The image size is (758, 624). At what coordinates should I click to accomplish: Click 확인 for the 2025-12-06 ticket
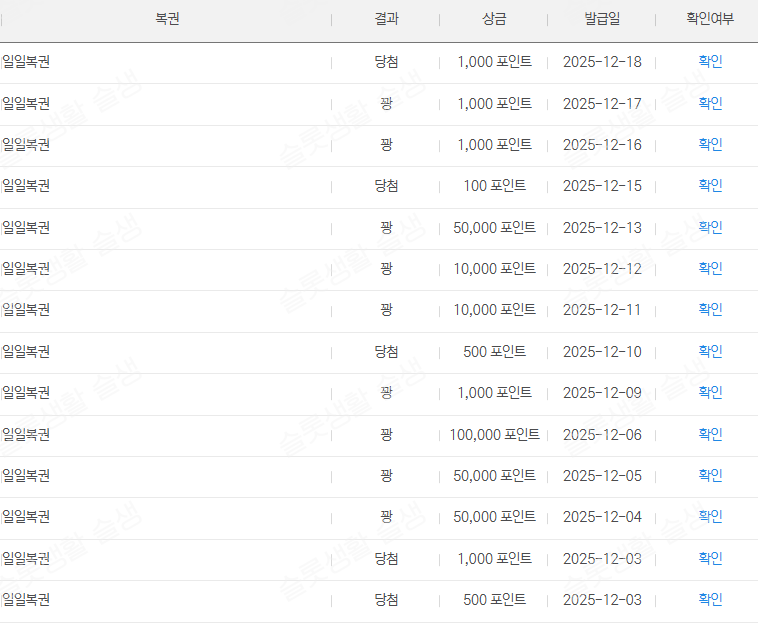710,435
